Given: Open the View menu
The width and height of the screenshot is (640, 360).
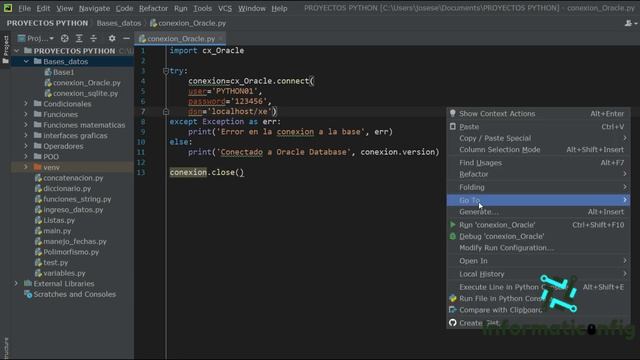Looking at the screenshot, I should click(64, 8).
